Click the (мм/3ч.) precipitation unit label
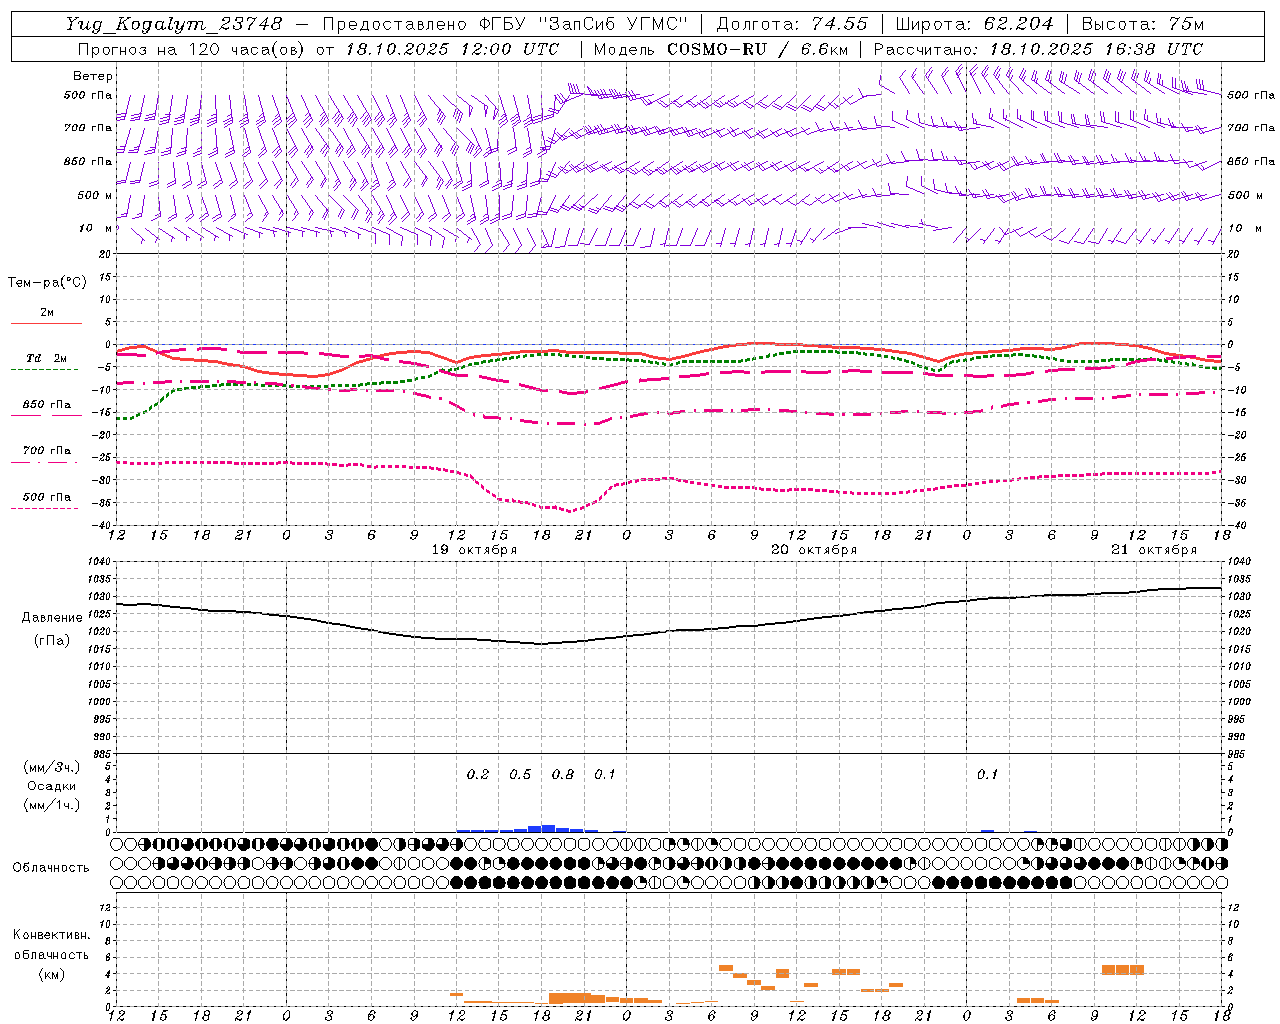1280x1024 pixels. (x=51, y=767)
